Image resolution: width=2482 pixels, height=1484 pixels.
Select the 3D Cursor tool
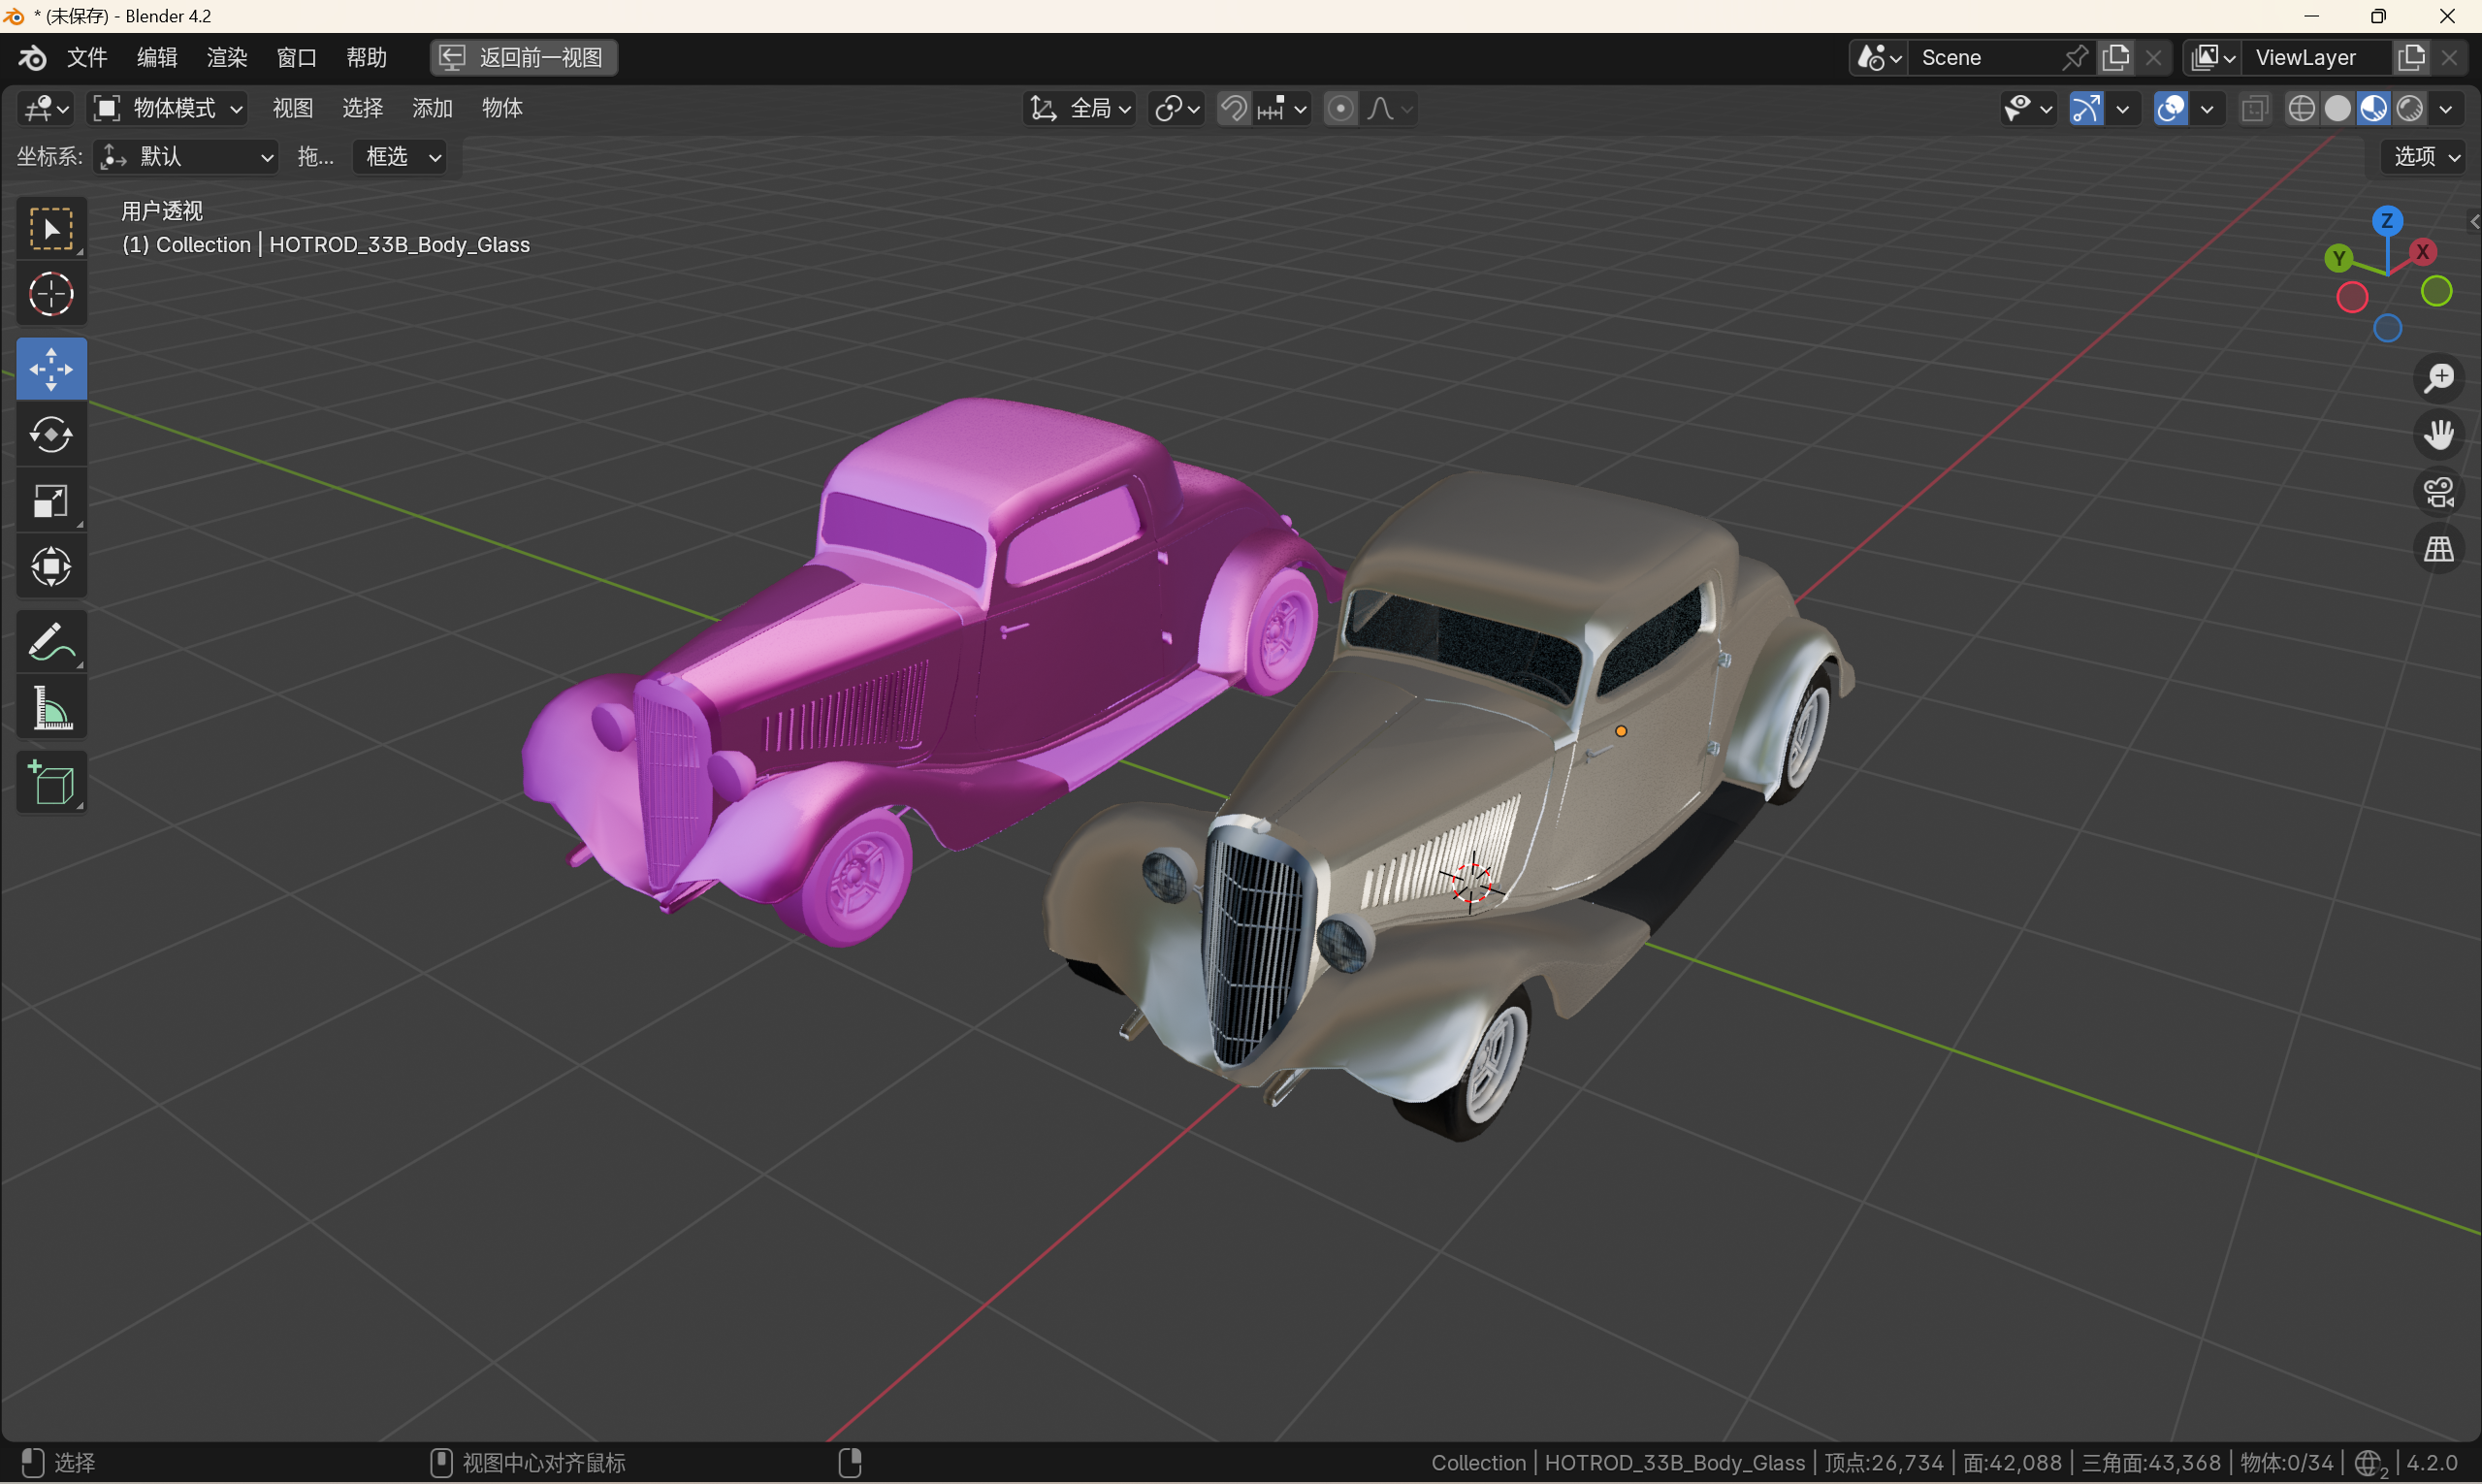(x=51, y=294)
